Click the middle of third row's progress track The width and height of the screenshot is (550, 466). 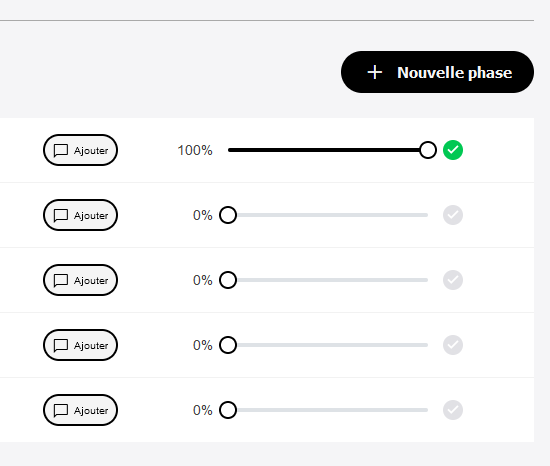click(x=328, y=280)
